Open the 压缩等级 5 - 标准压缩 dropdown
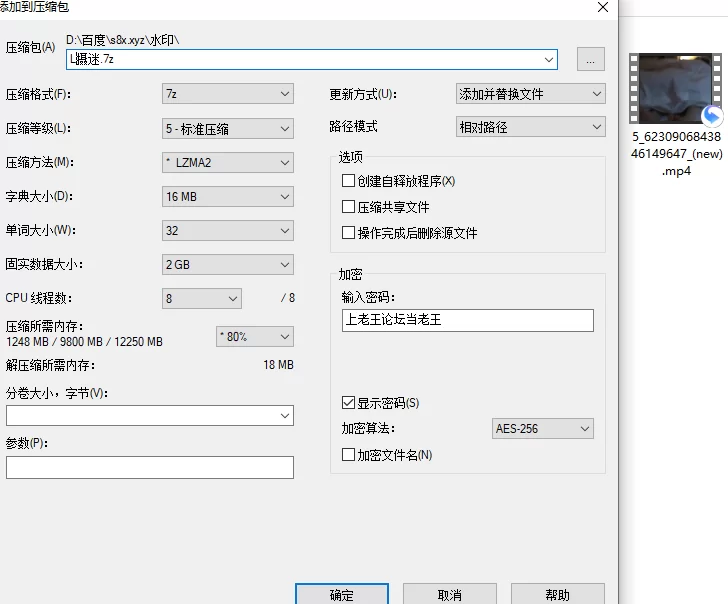The height and width of the screenshot is (604, 728). click(228, 129)
